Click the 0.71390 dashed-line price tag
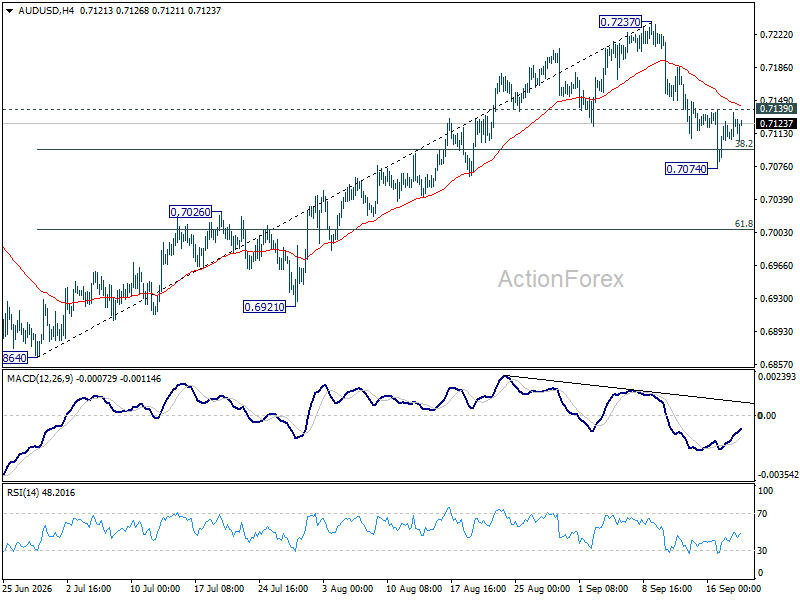Viewport: 800px width, 600px height. point(776,109)
